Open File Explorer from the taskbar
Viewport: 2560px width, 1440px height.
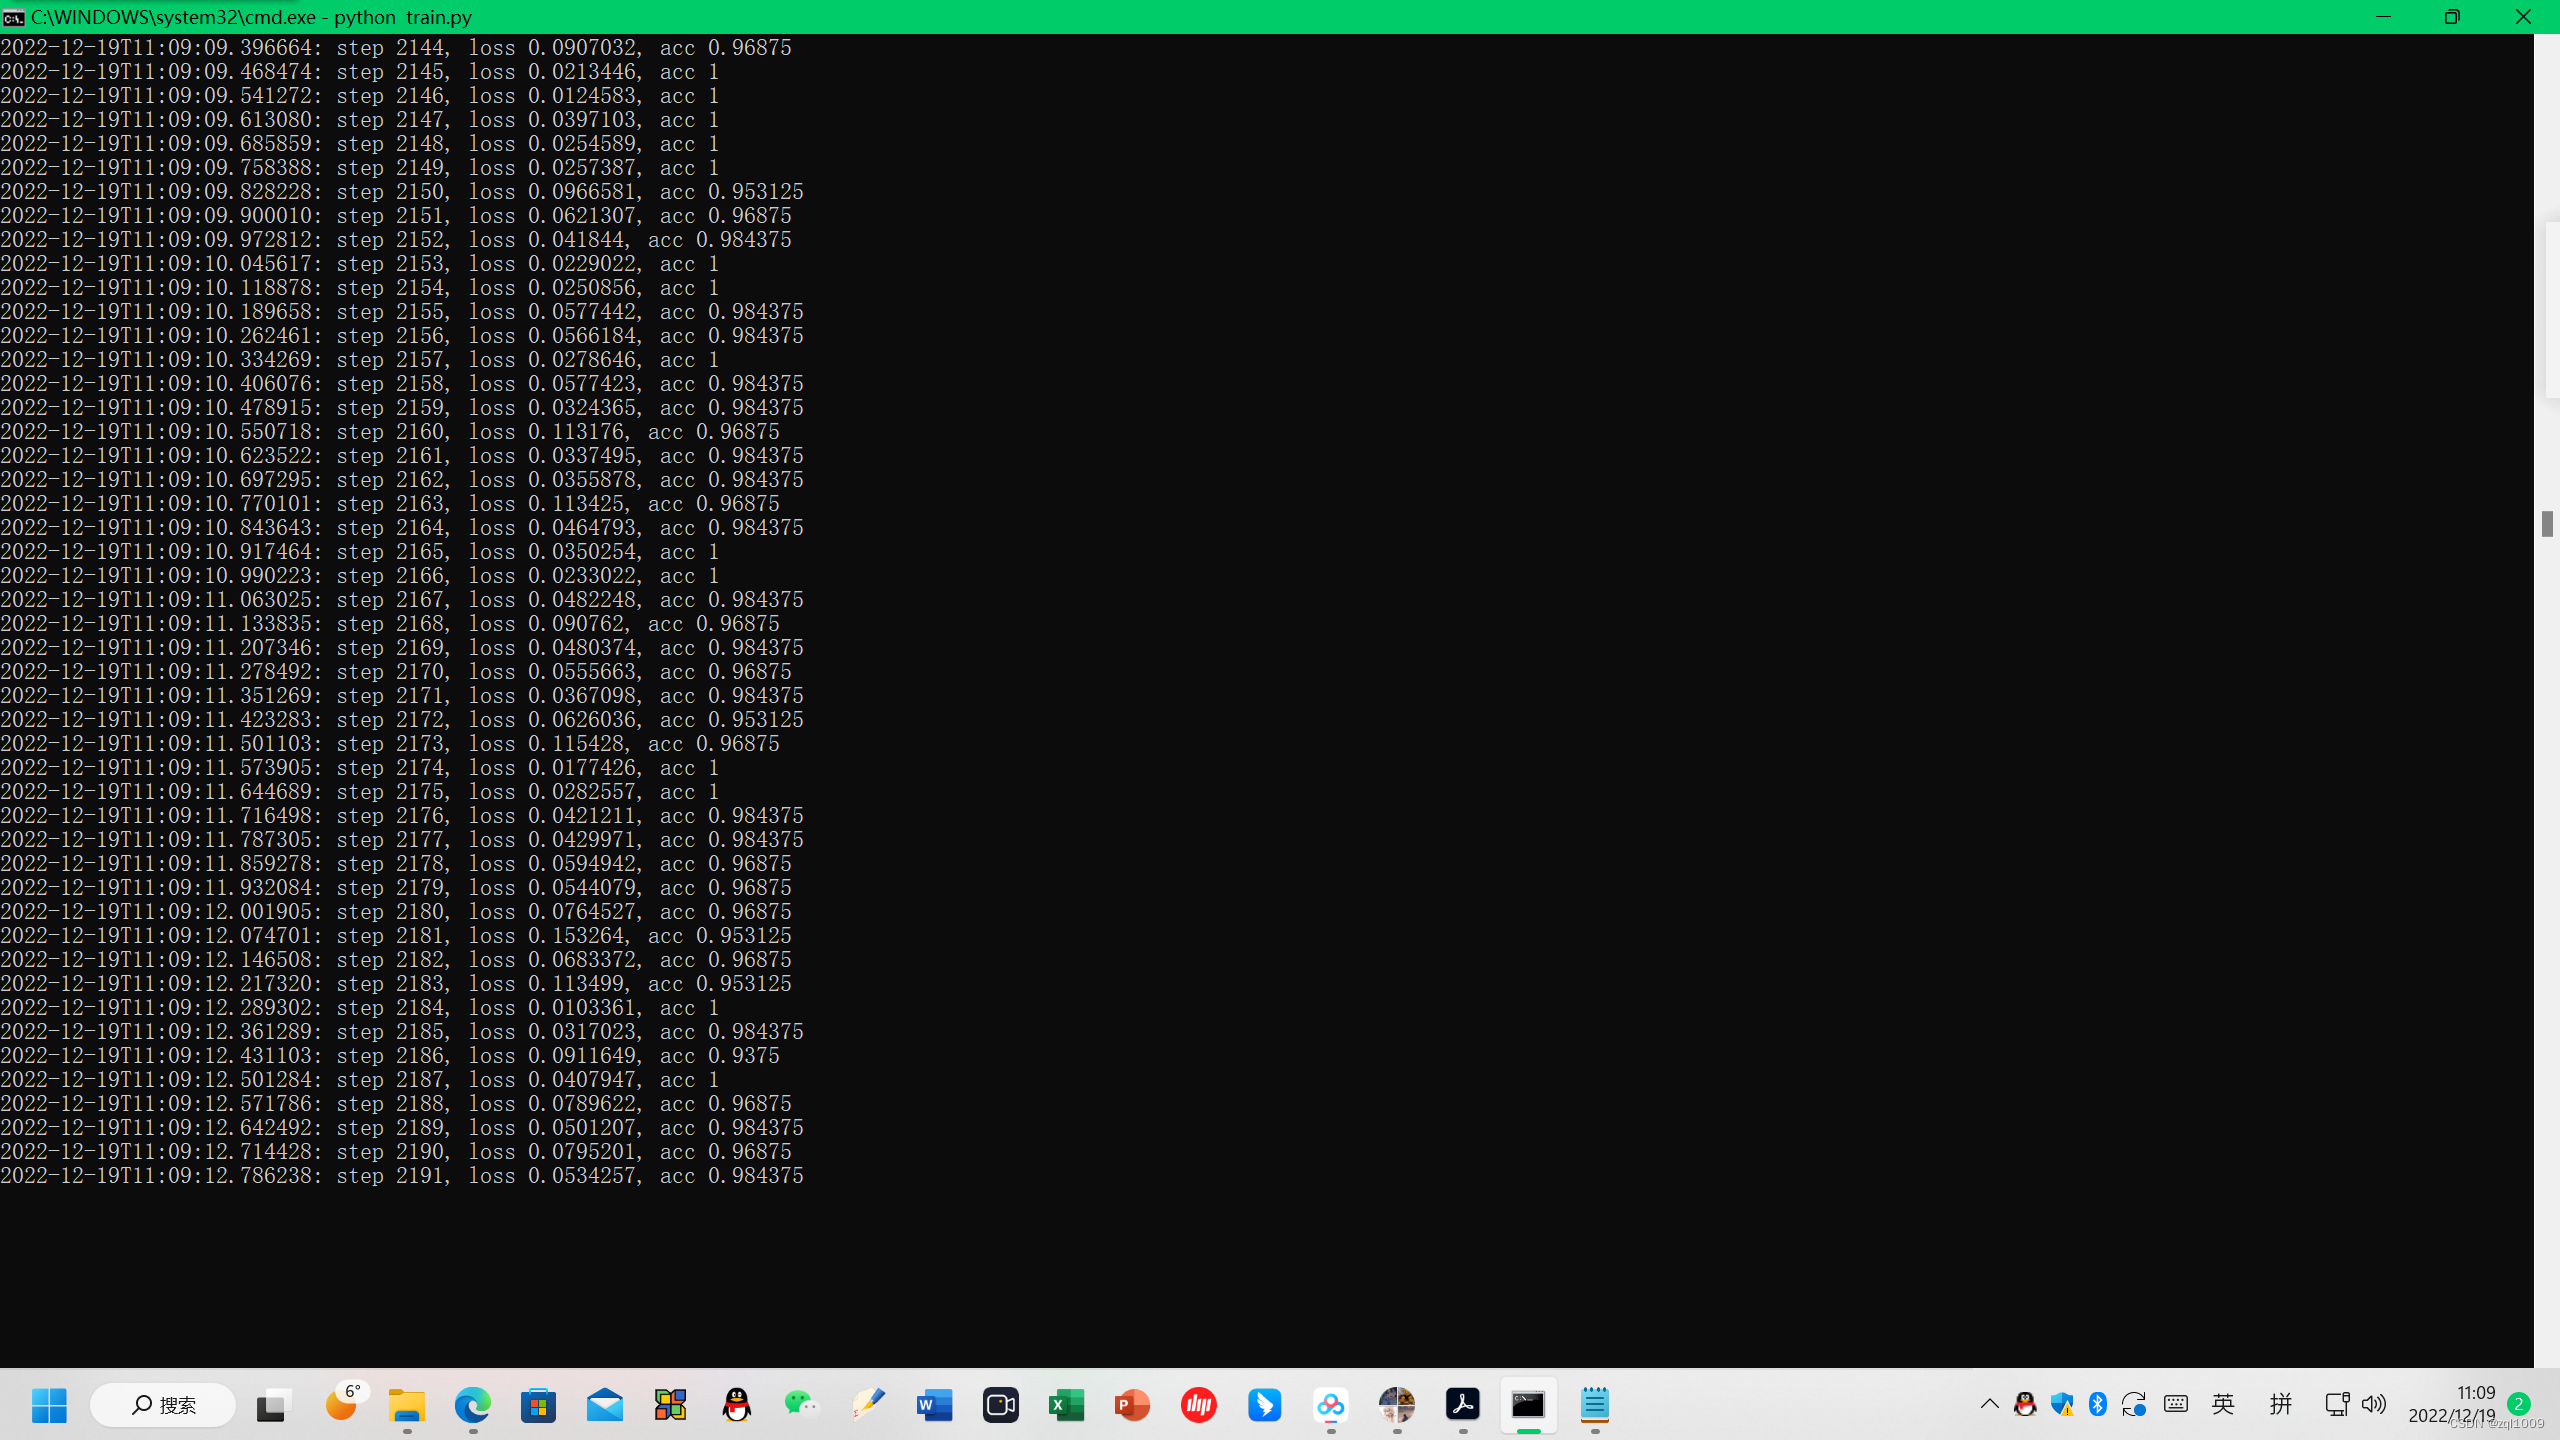pos(406,1405)
